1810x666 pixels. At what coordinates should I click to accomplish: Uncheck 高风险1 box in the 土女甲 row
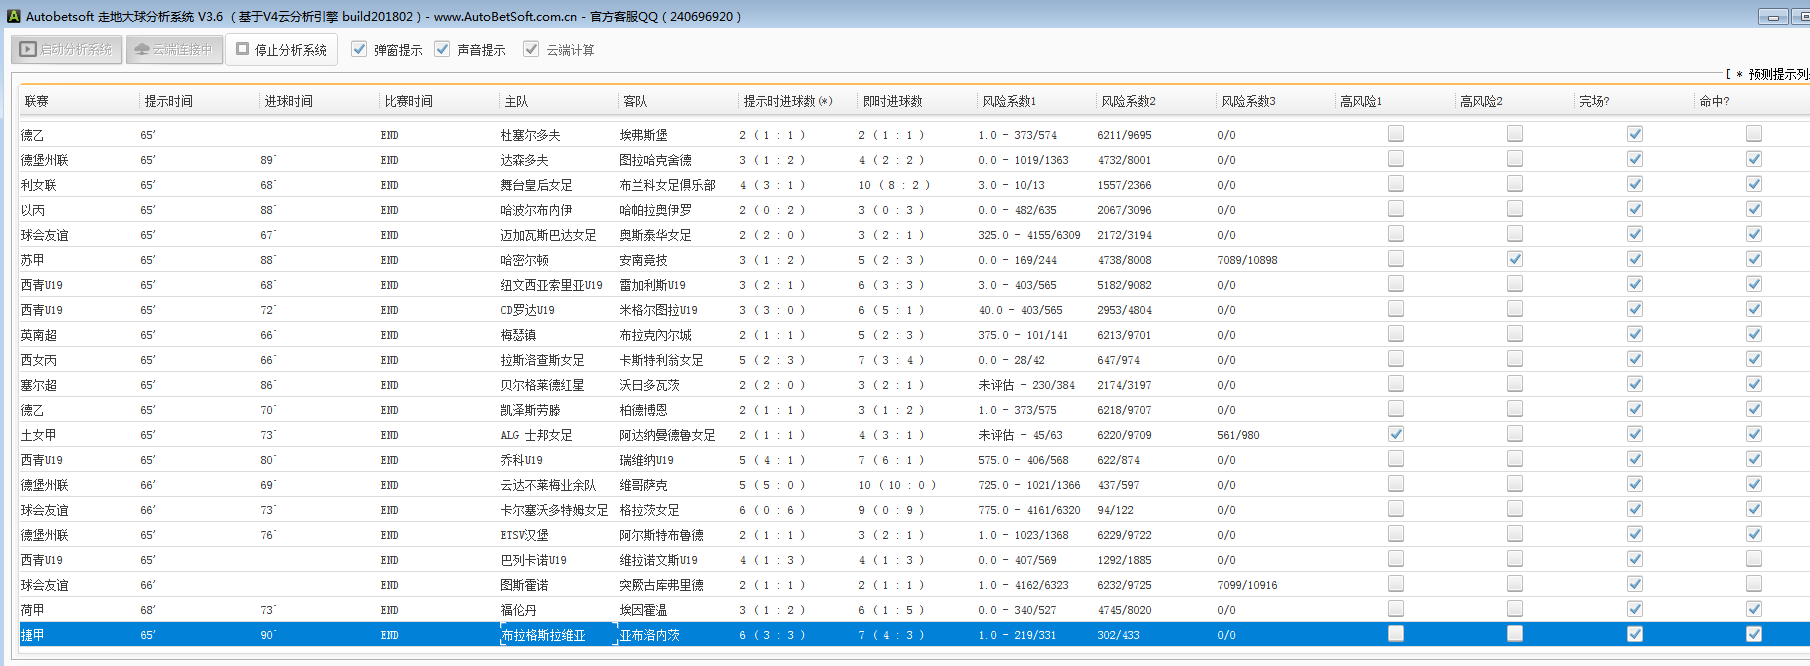tap(1396, 434)
